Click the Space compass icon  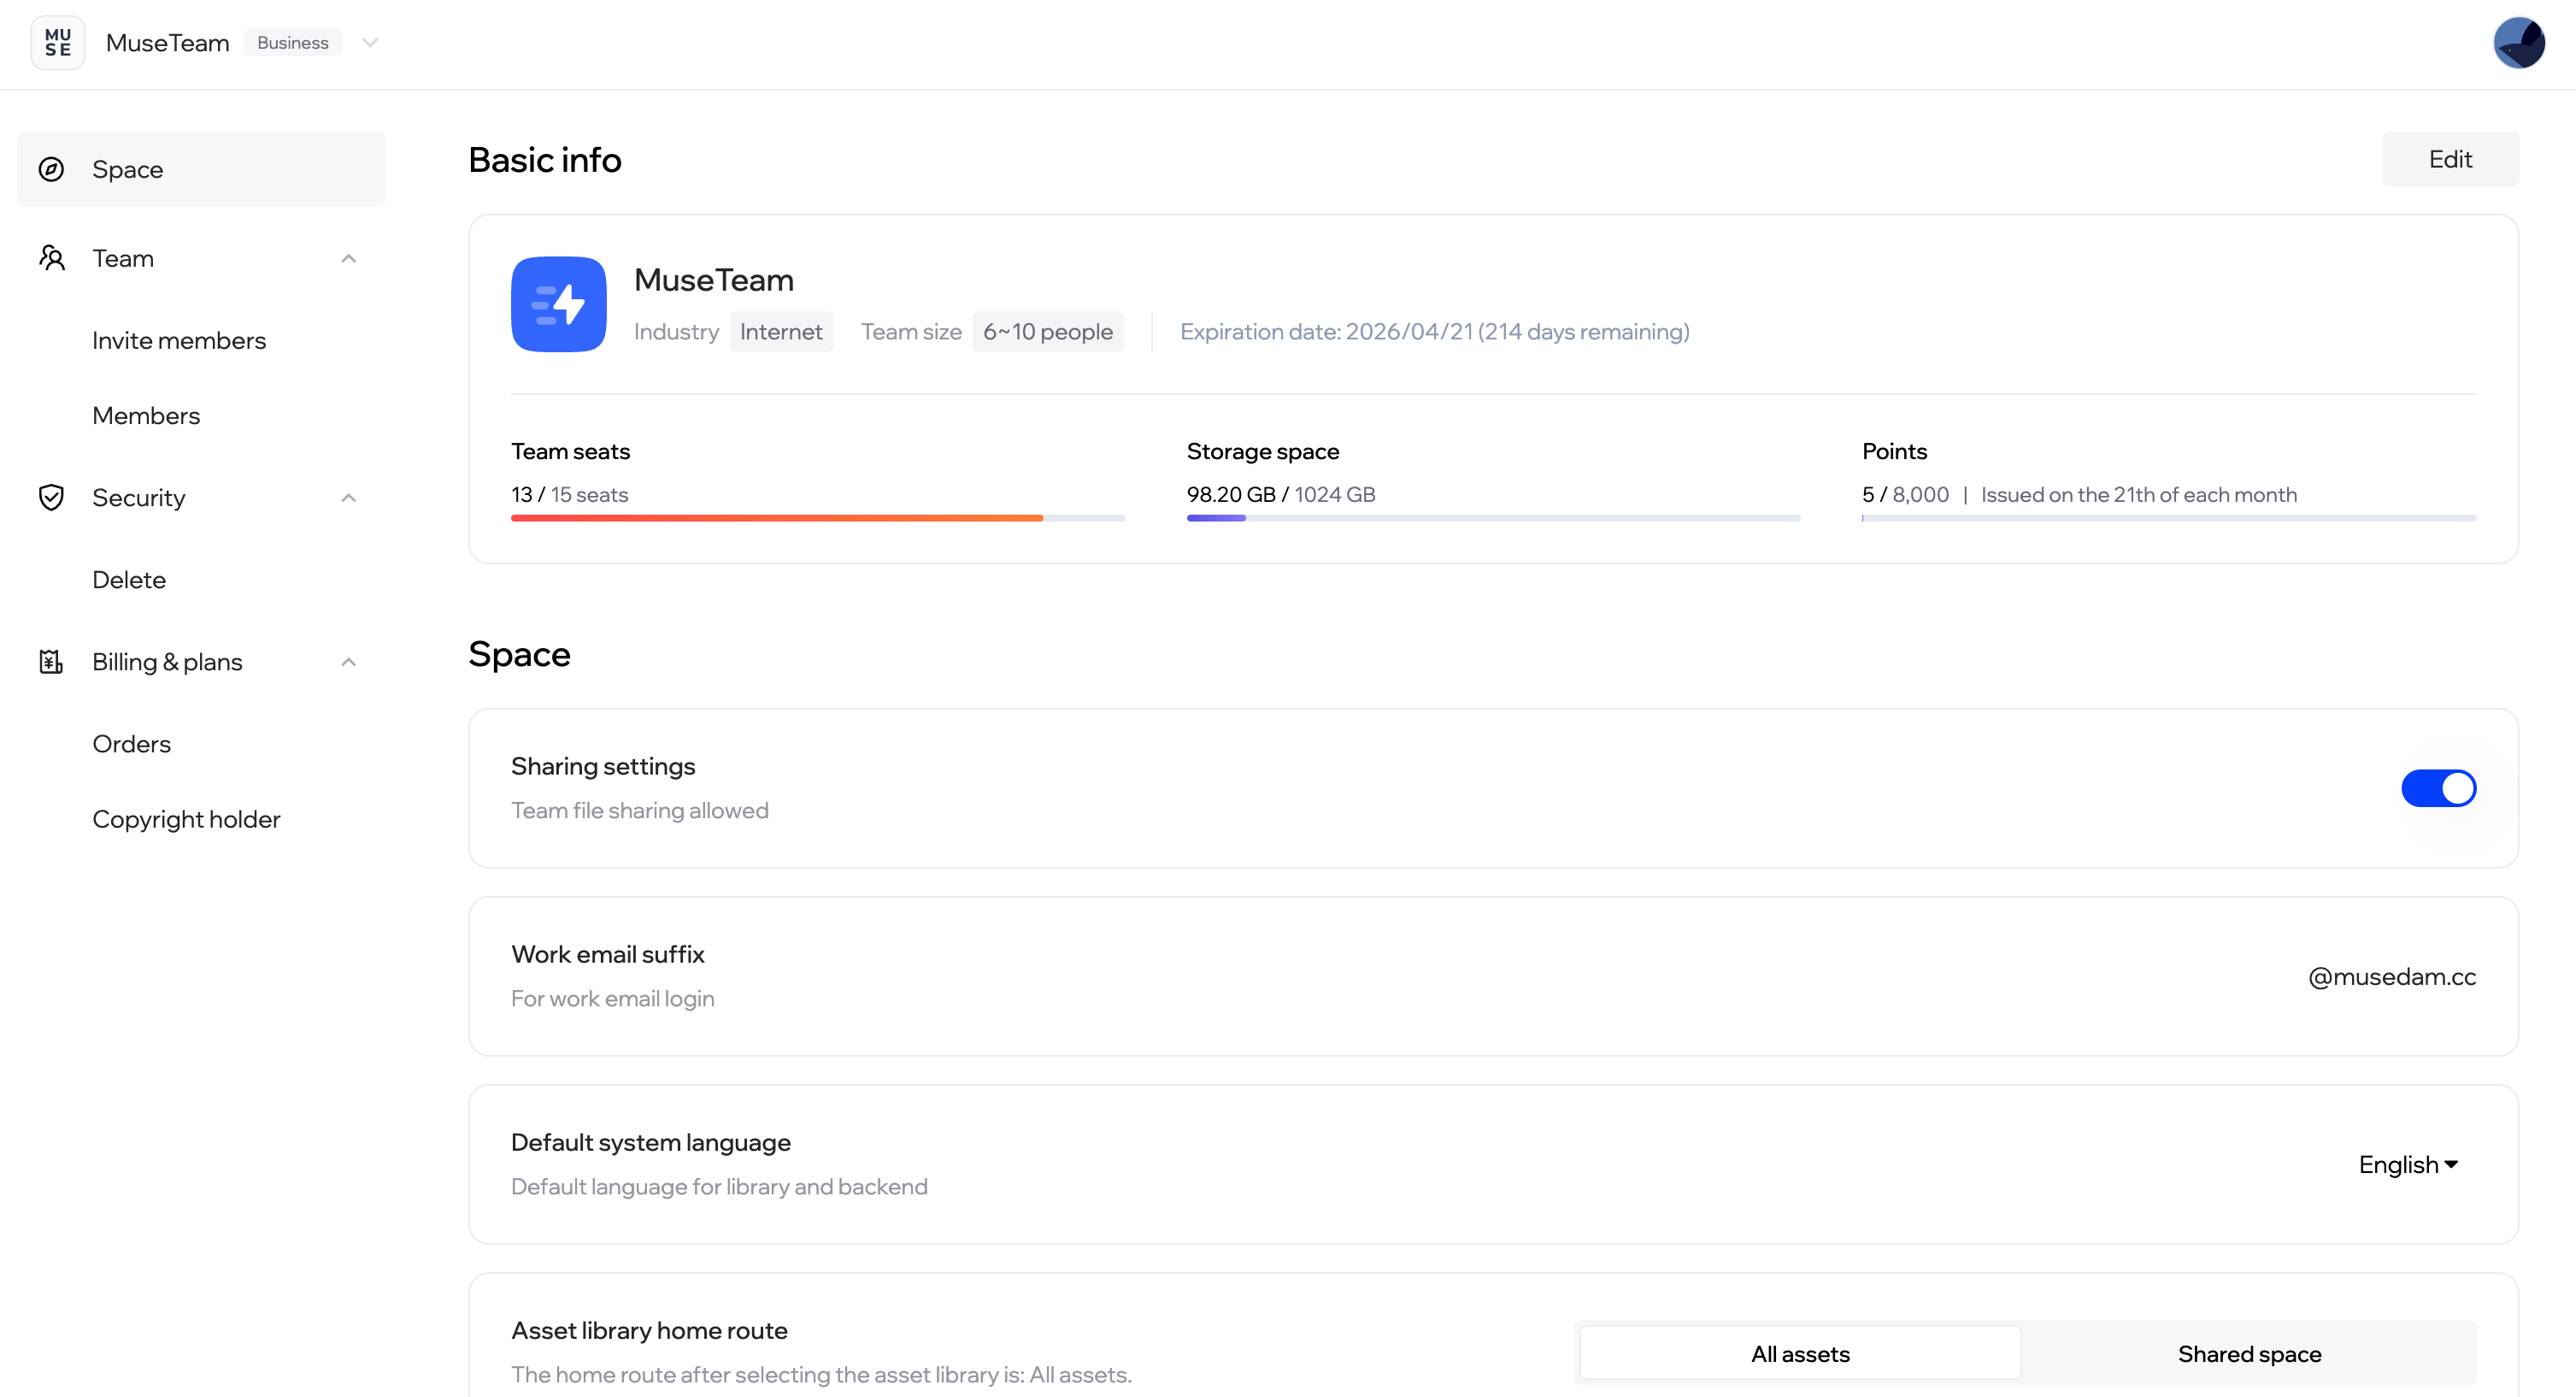pos(51,169)
